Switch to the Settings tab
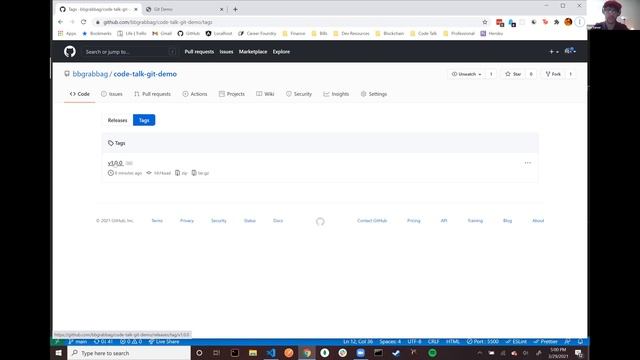The image size is (640, 360). [x=374, y=94]
